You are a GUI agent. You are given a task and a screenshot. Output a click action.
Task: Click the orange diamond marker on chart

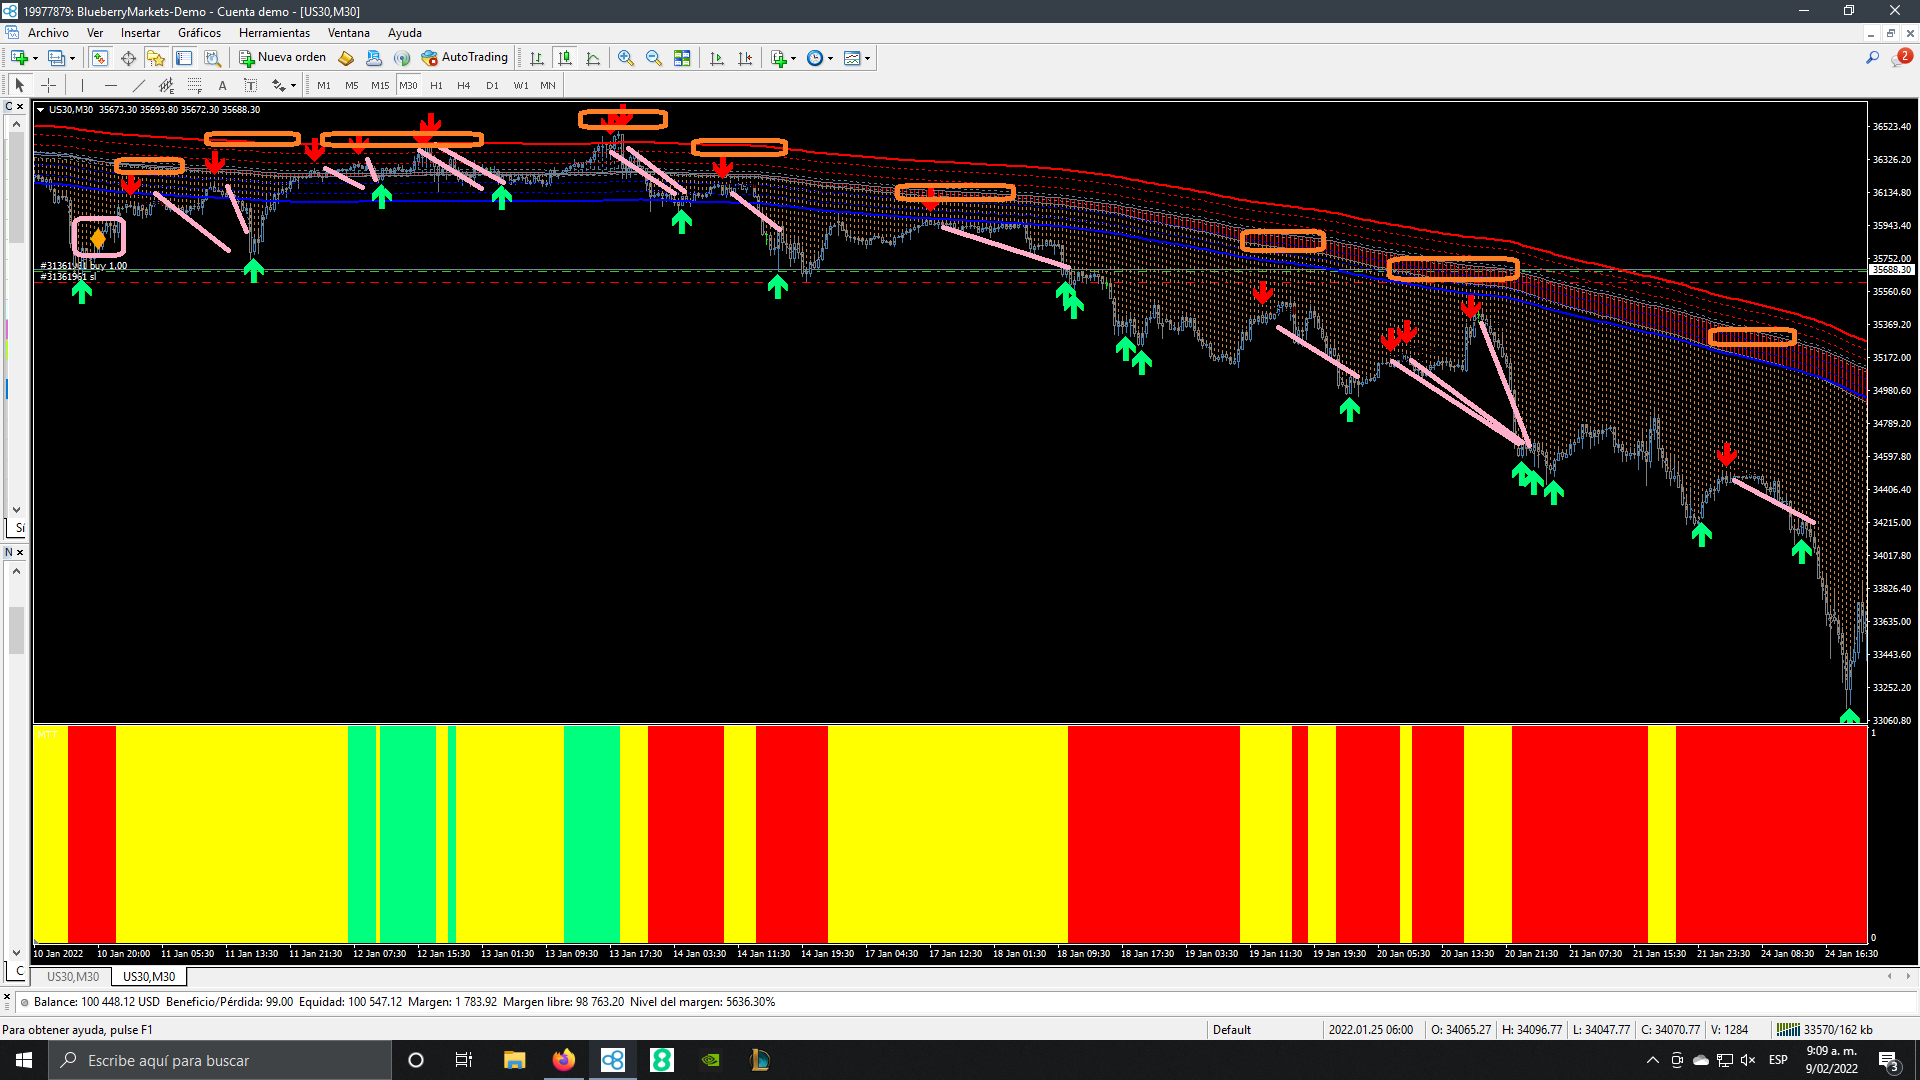(98, 239)
